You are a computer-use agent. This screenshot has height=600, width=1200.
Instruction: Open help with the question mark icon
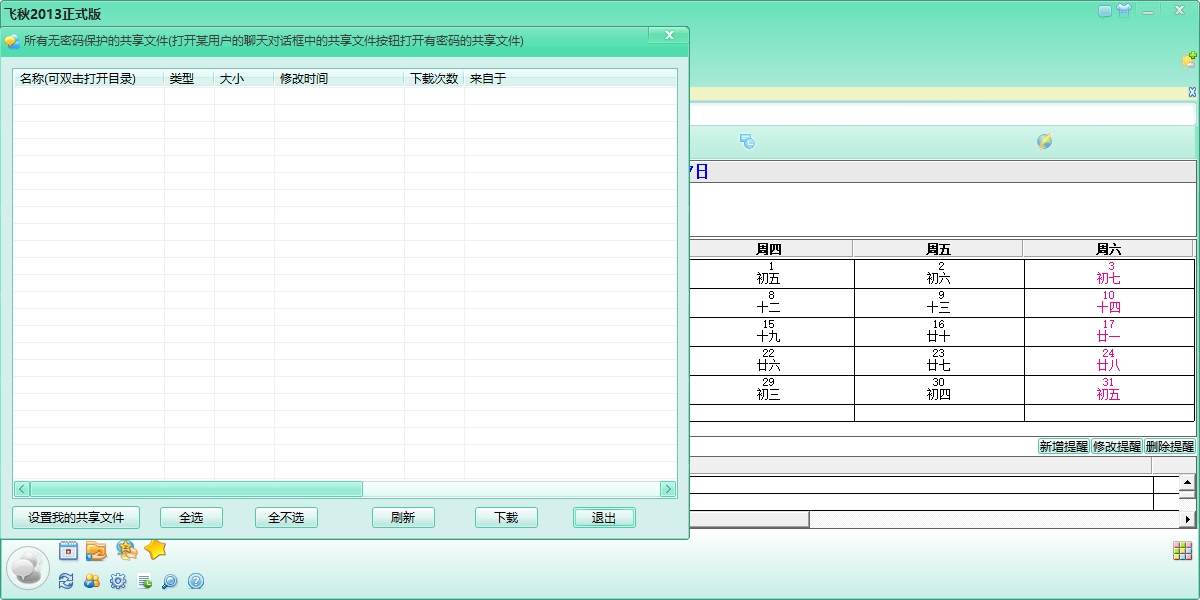196,581
